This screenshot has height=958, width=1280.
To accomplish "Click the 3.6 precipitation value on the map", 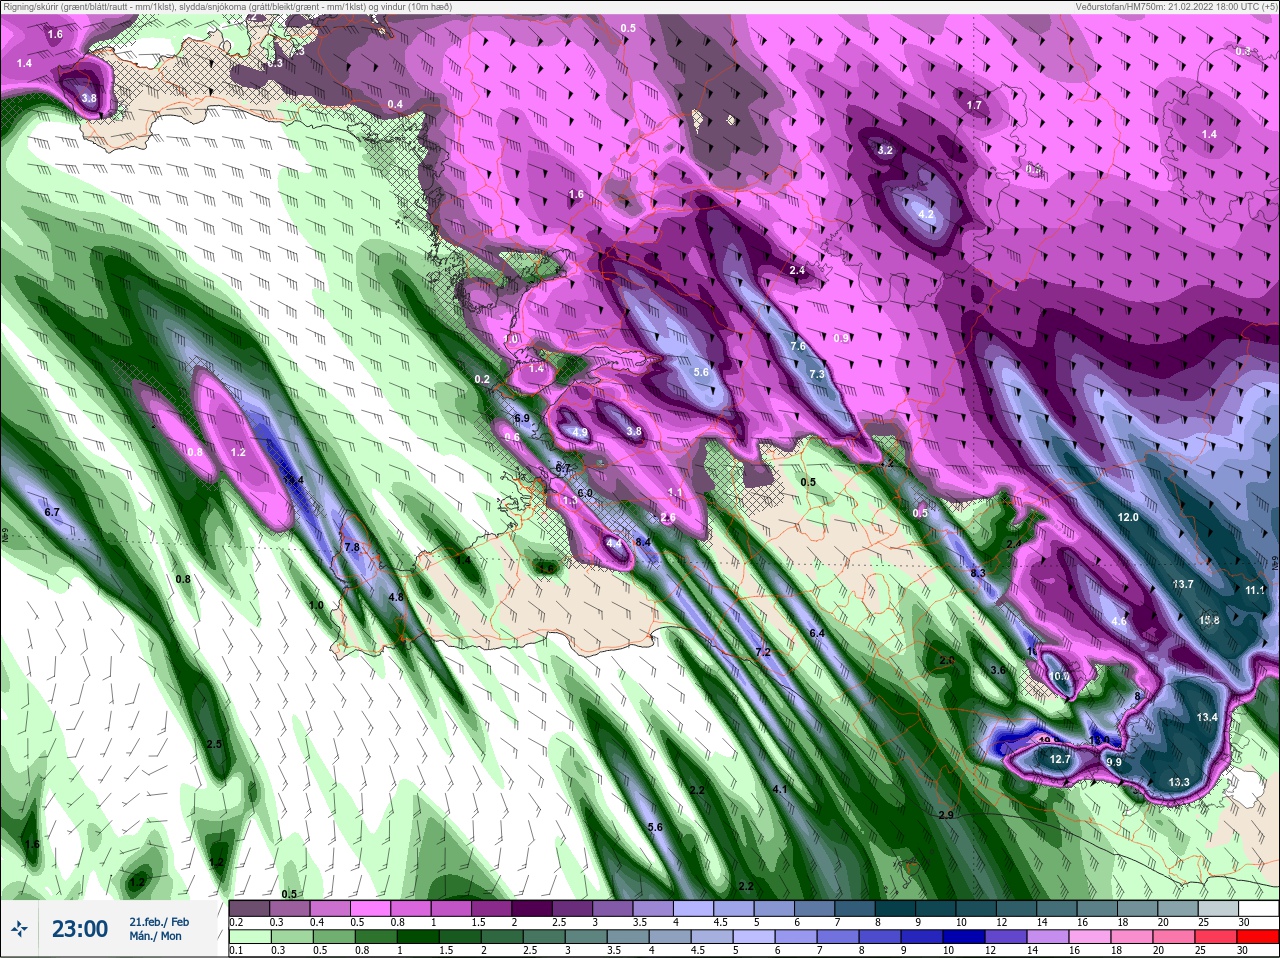I will 997,670.
